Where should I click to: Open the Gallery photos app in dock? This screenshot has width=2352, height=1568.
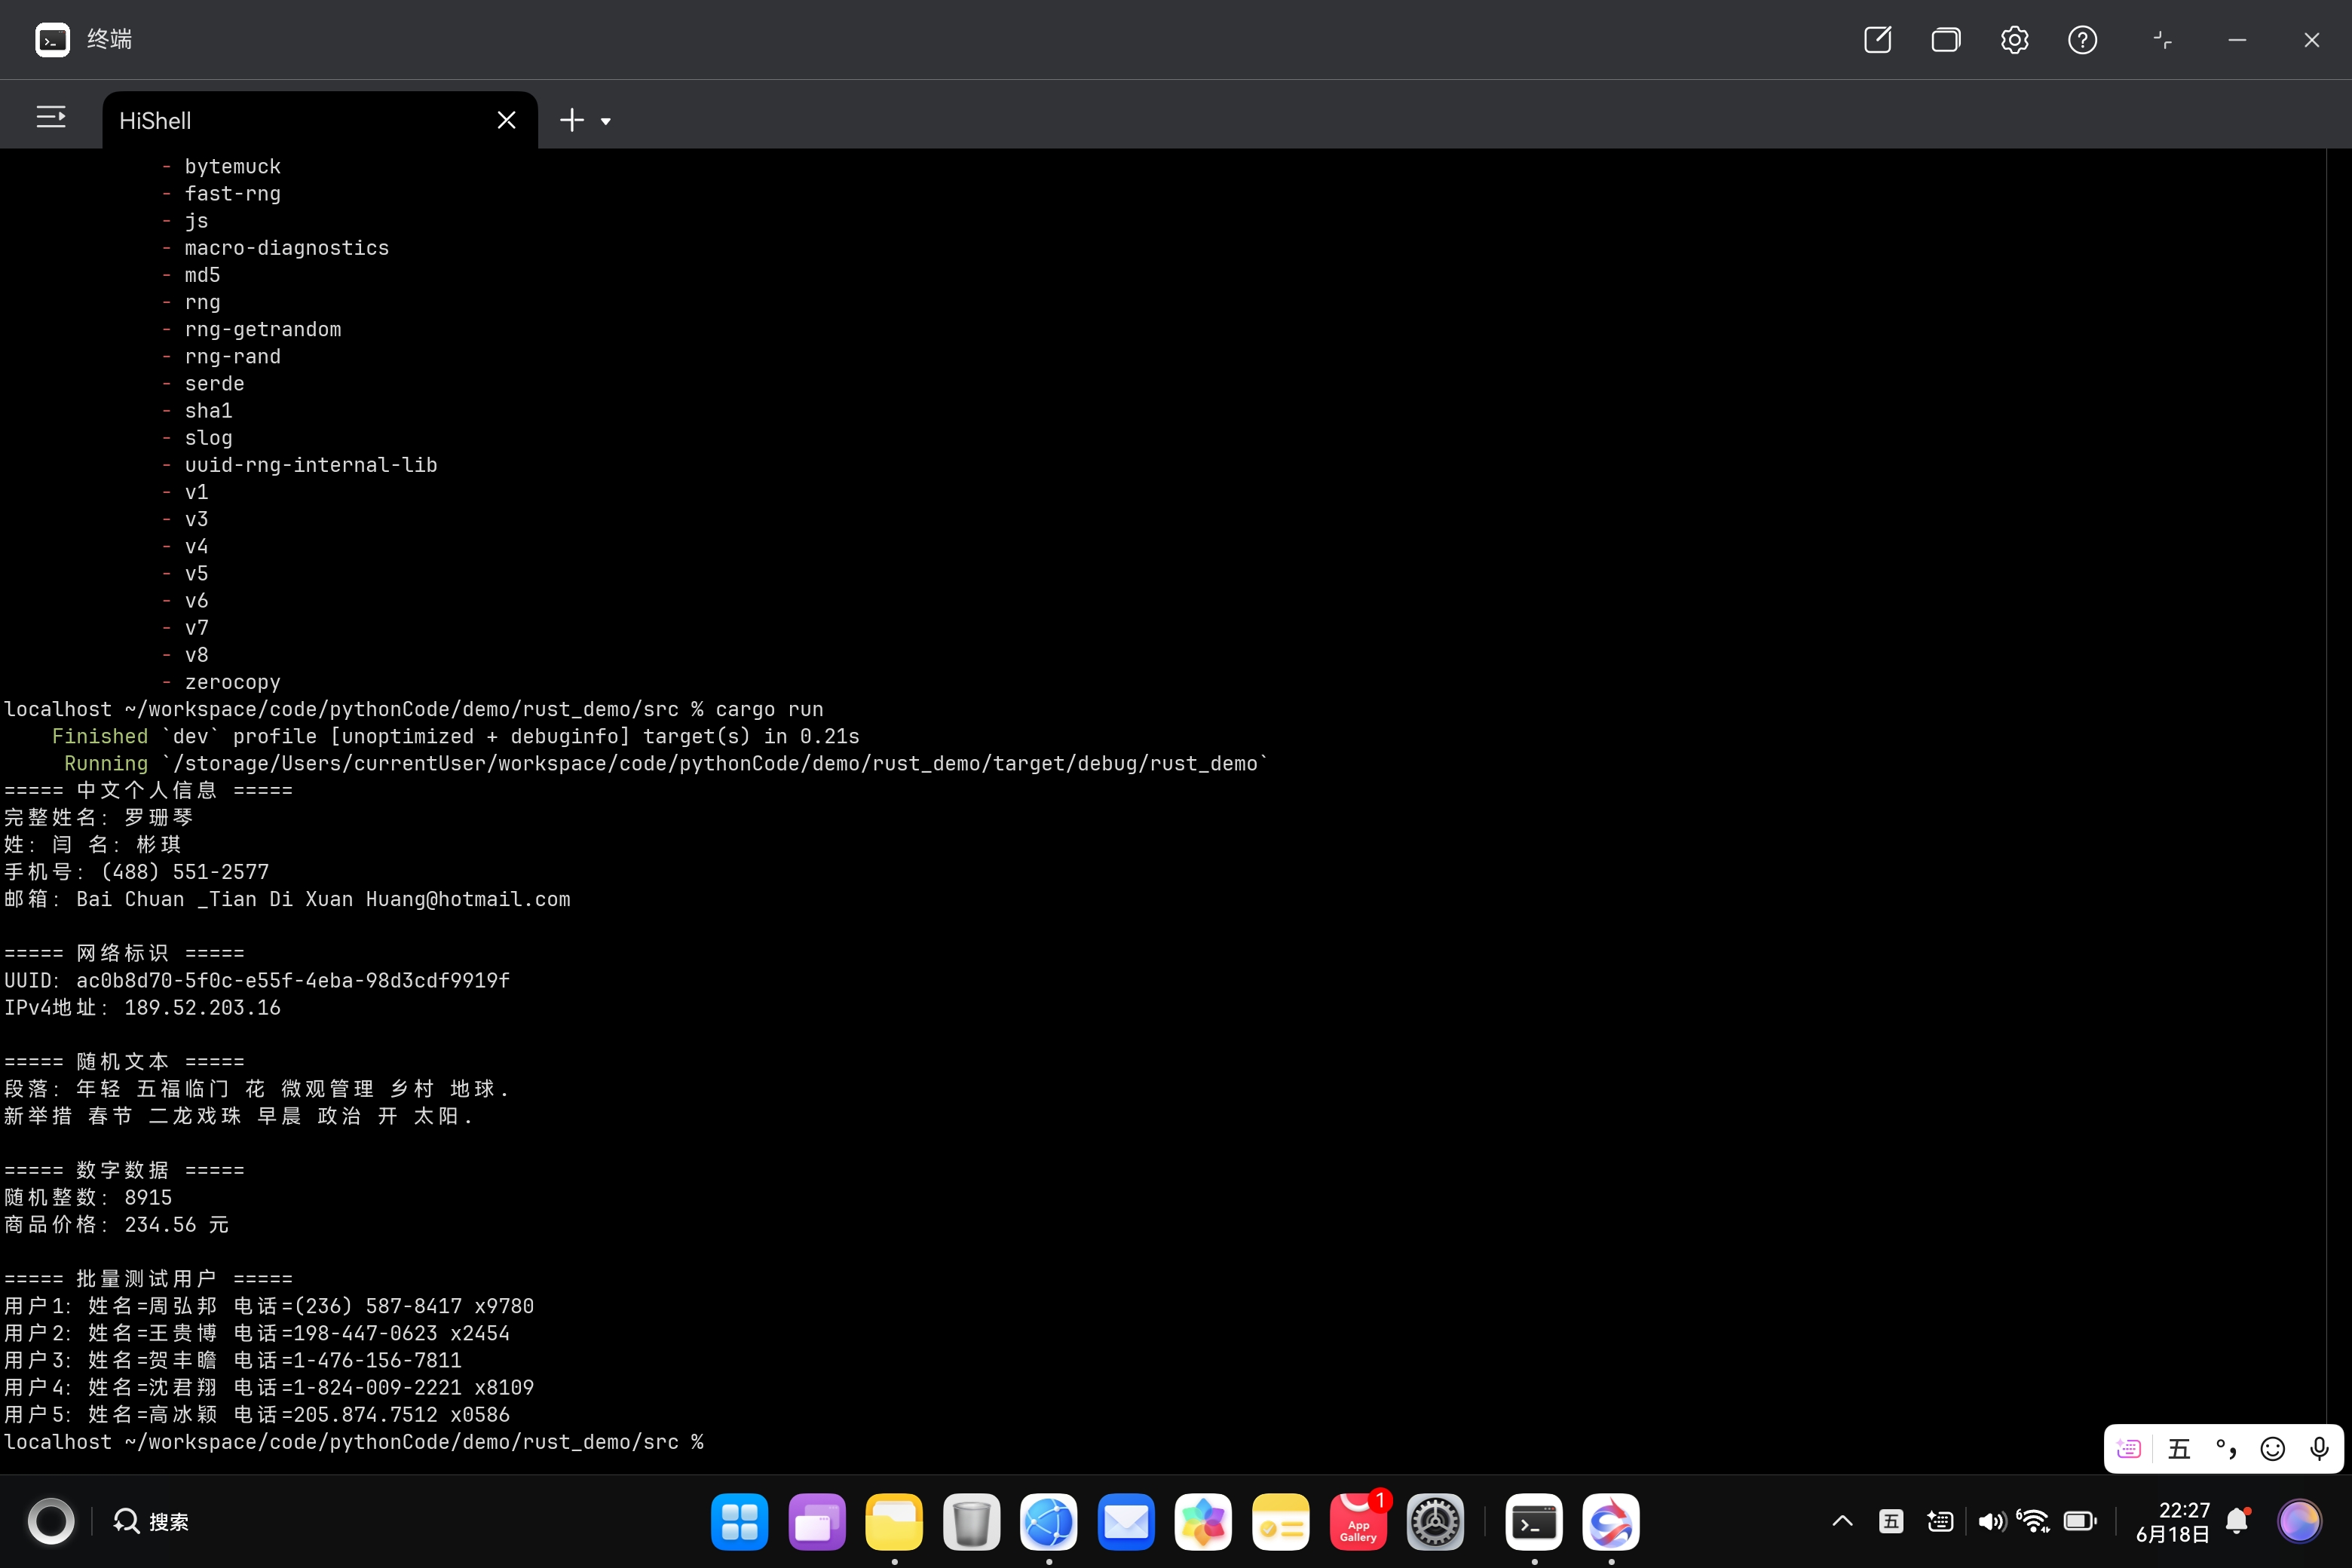1203,1521
